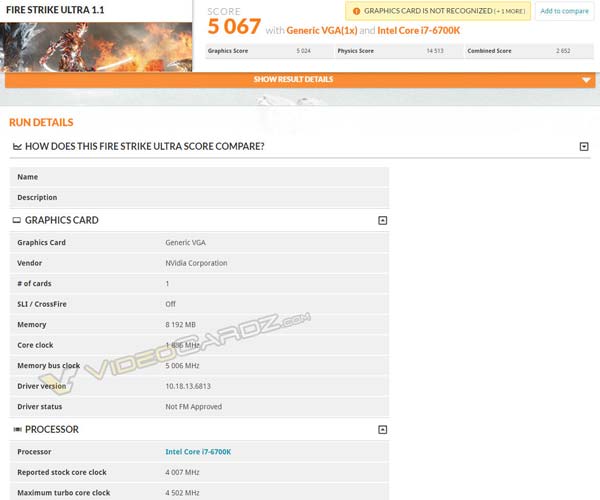Click the chip icon beside PROCESSOR heading

[16, 430]
